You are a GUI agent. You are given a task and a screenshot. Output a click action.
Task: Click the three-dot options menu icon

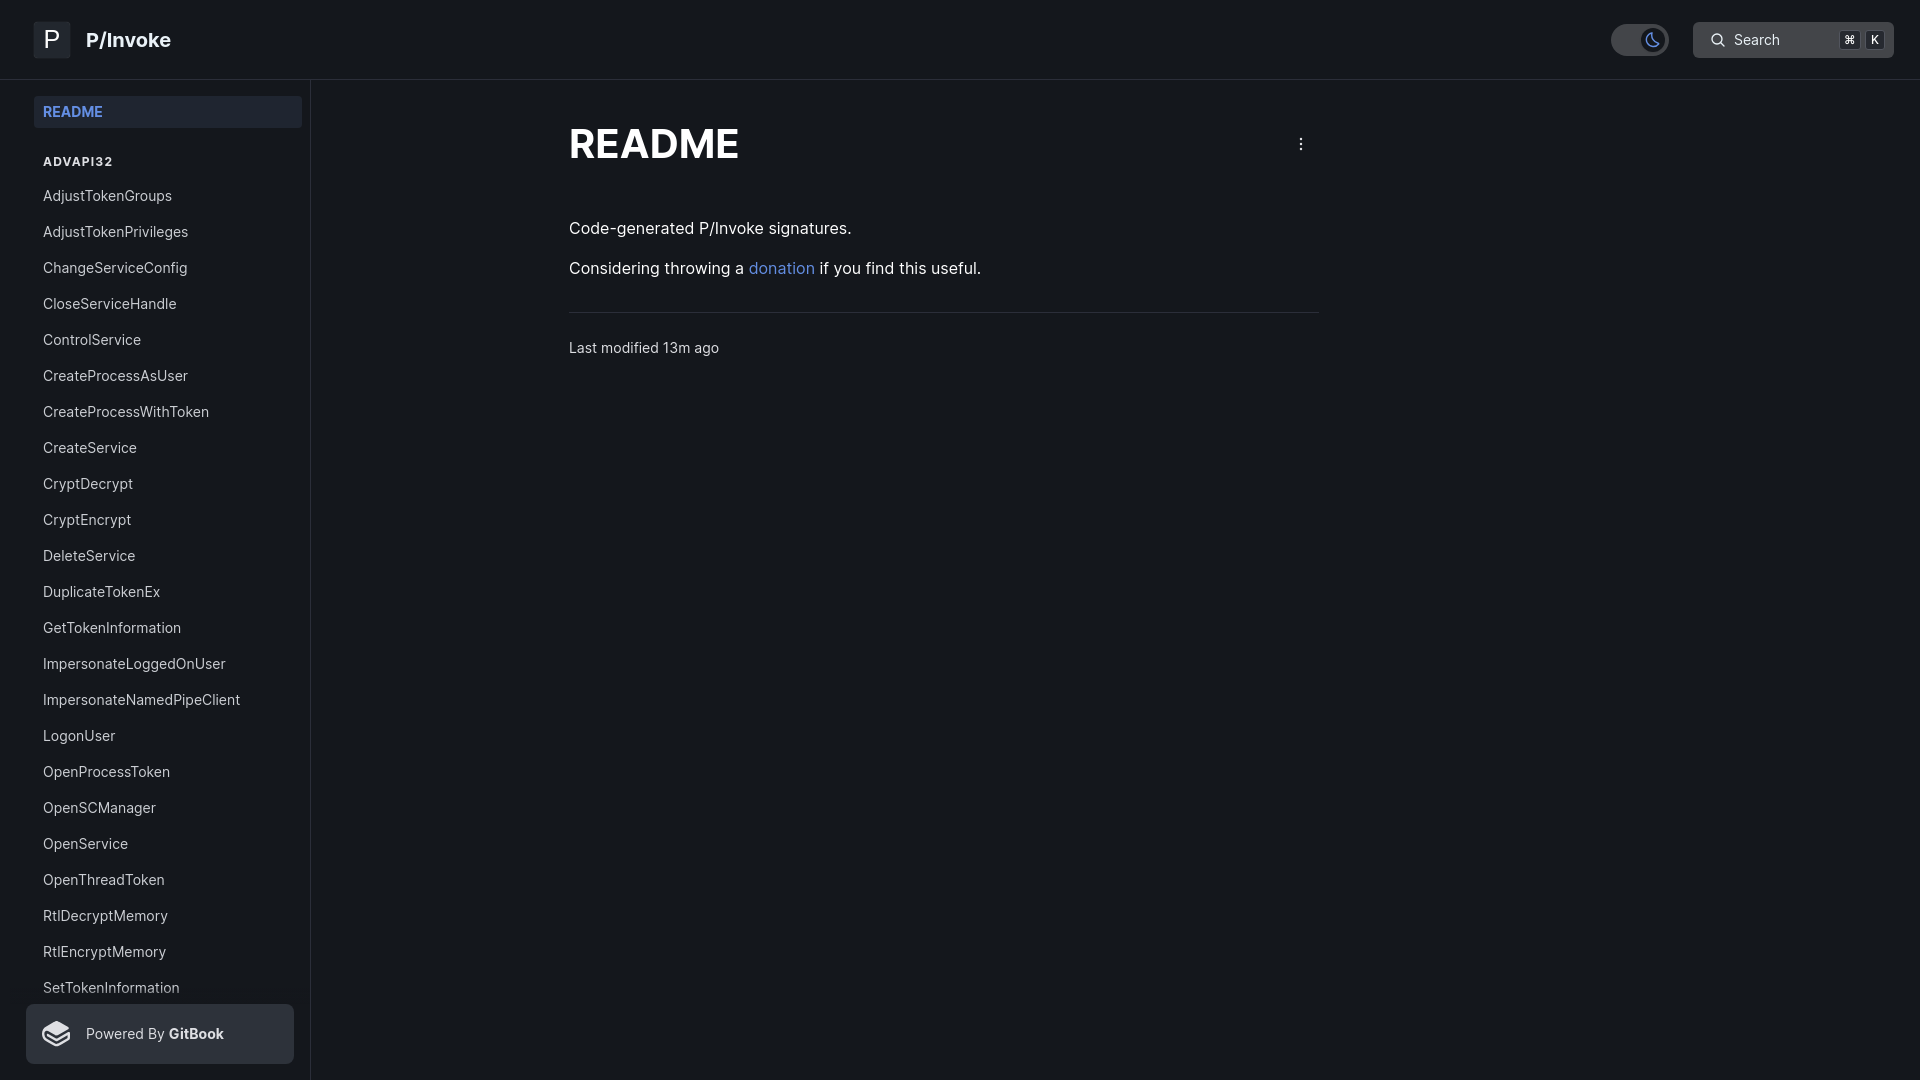(1300, 144)
